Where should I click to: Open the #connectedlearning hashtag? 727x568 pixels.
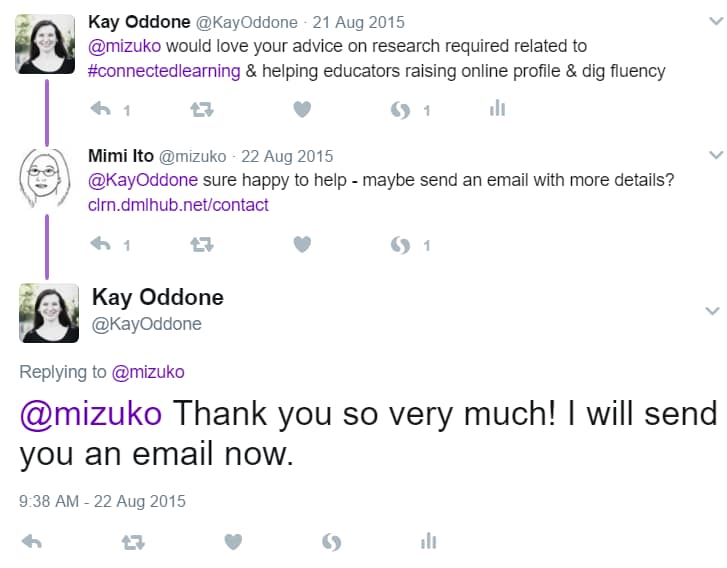164,71
